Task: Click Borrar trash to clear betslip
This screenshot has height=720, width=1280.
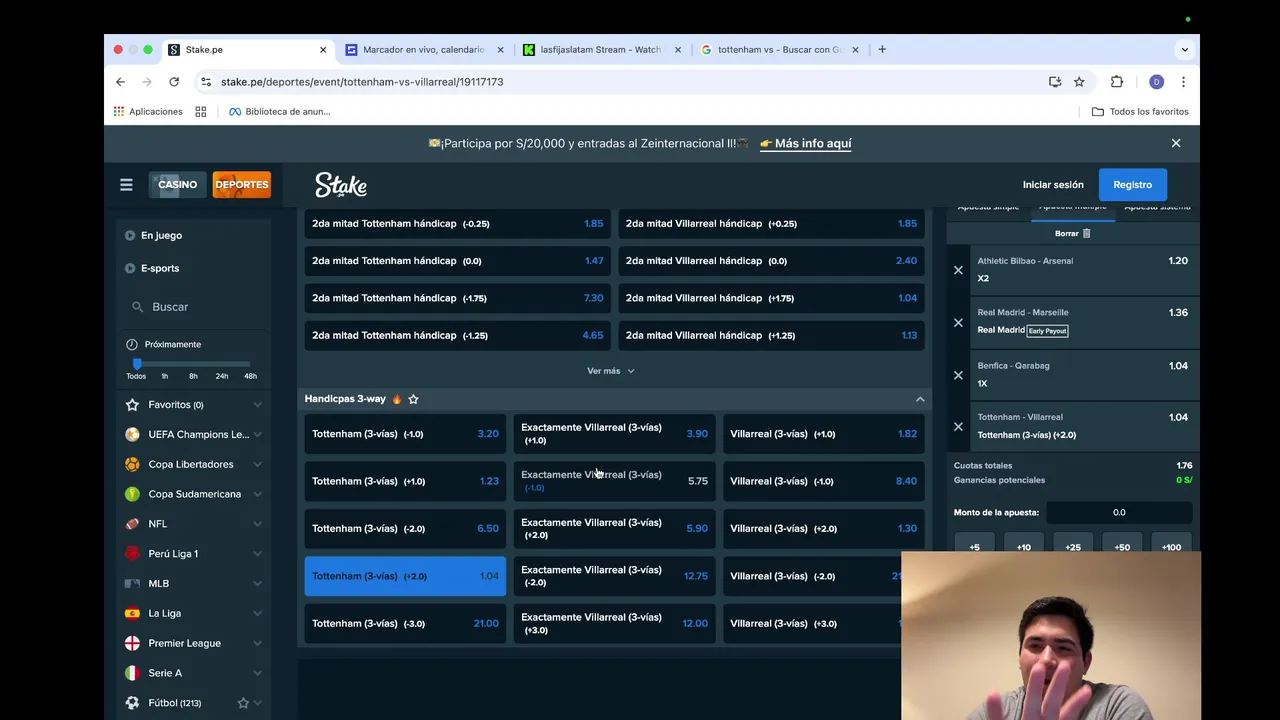Action: pyautogui.click(x=1073, y=233)
